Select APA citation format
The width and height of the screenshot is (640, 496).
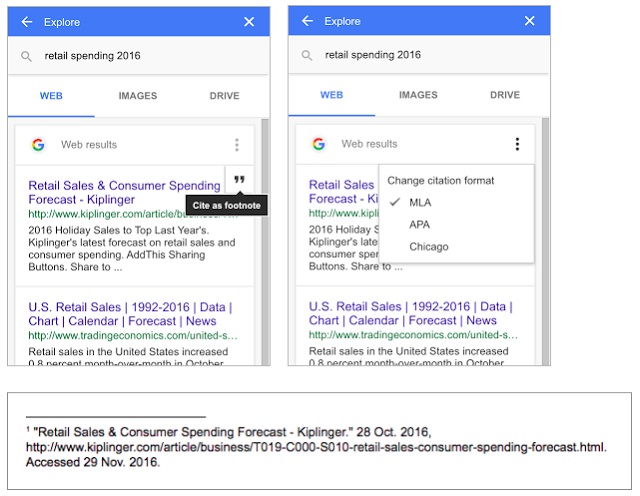[420, 225]
